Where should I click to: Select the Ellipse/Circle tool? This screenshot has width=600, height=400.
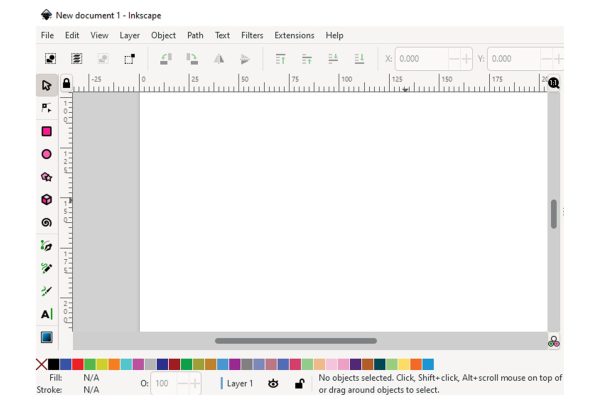coord(46,154)
